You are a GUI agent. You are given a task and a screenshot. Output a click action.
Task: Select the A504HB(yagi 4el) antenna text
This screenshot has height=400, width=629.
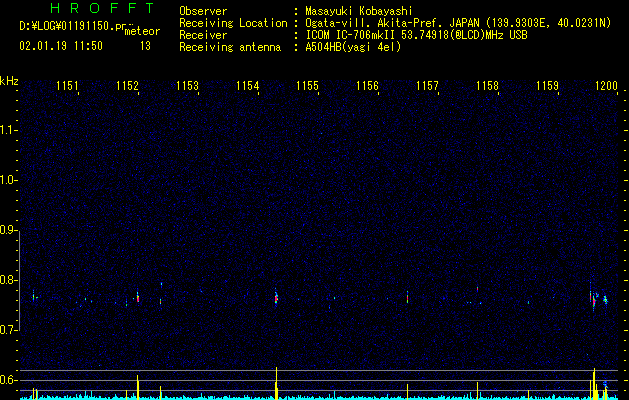(353, 47)
